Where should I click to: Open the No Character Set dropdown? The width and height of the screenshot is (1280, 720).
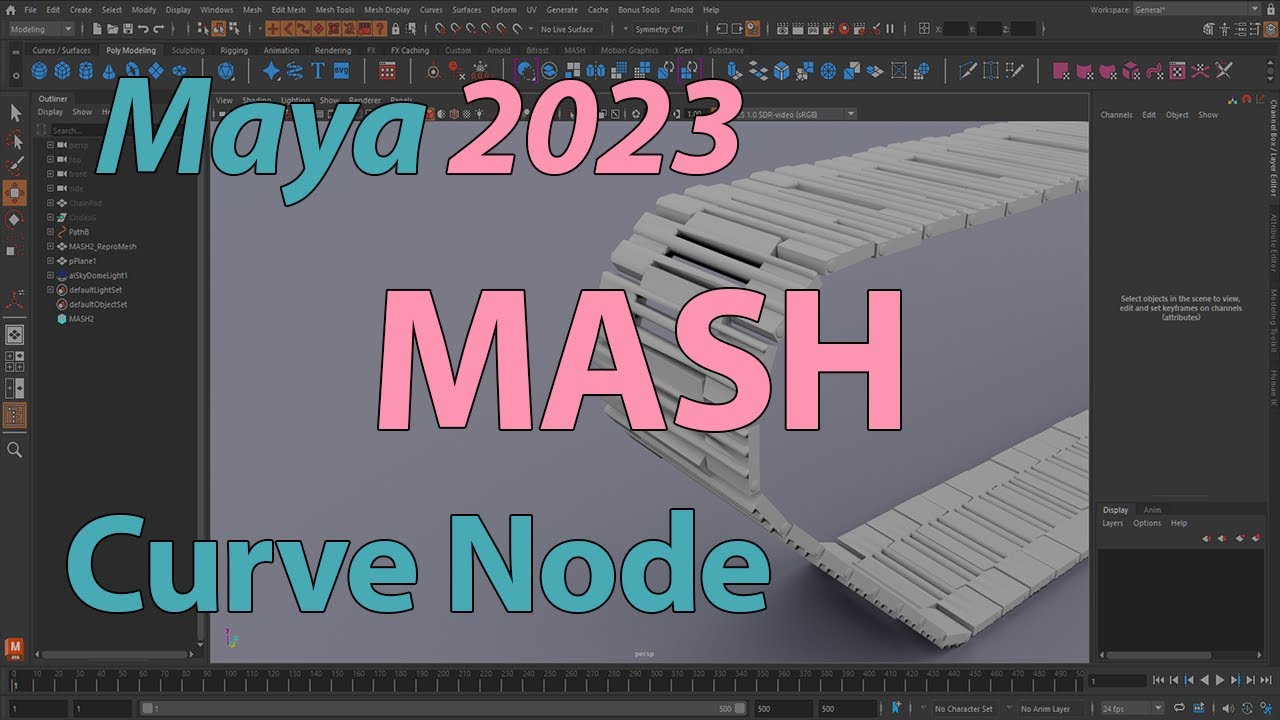pos(963,709)
